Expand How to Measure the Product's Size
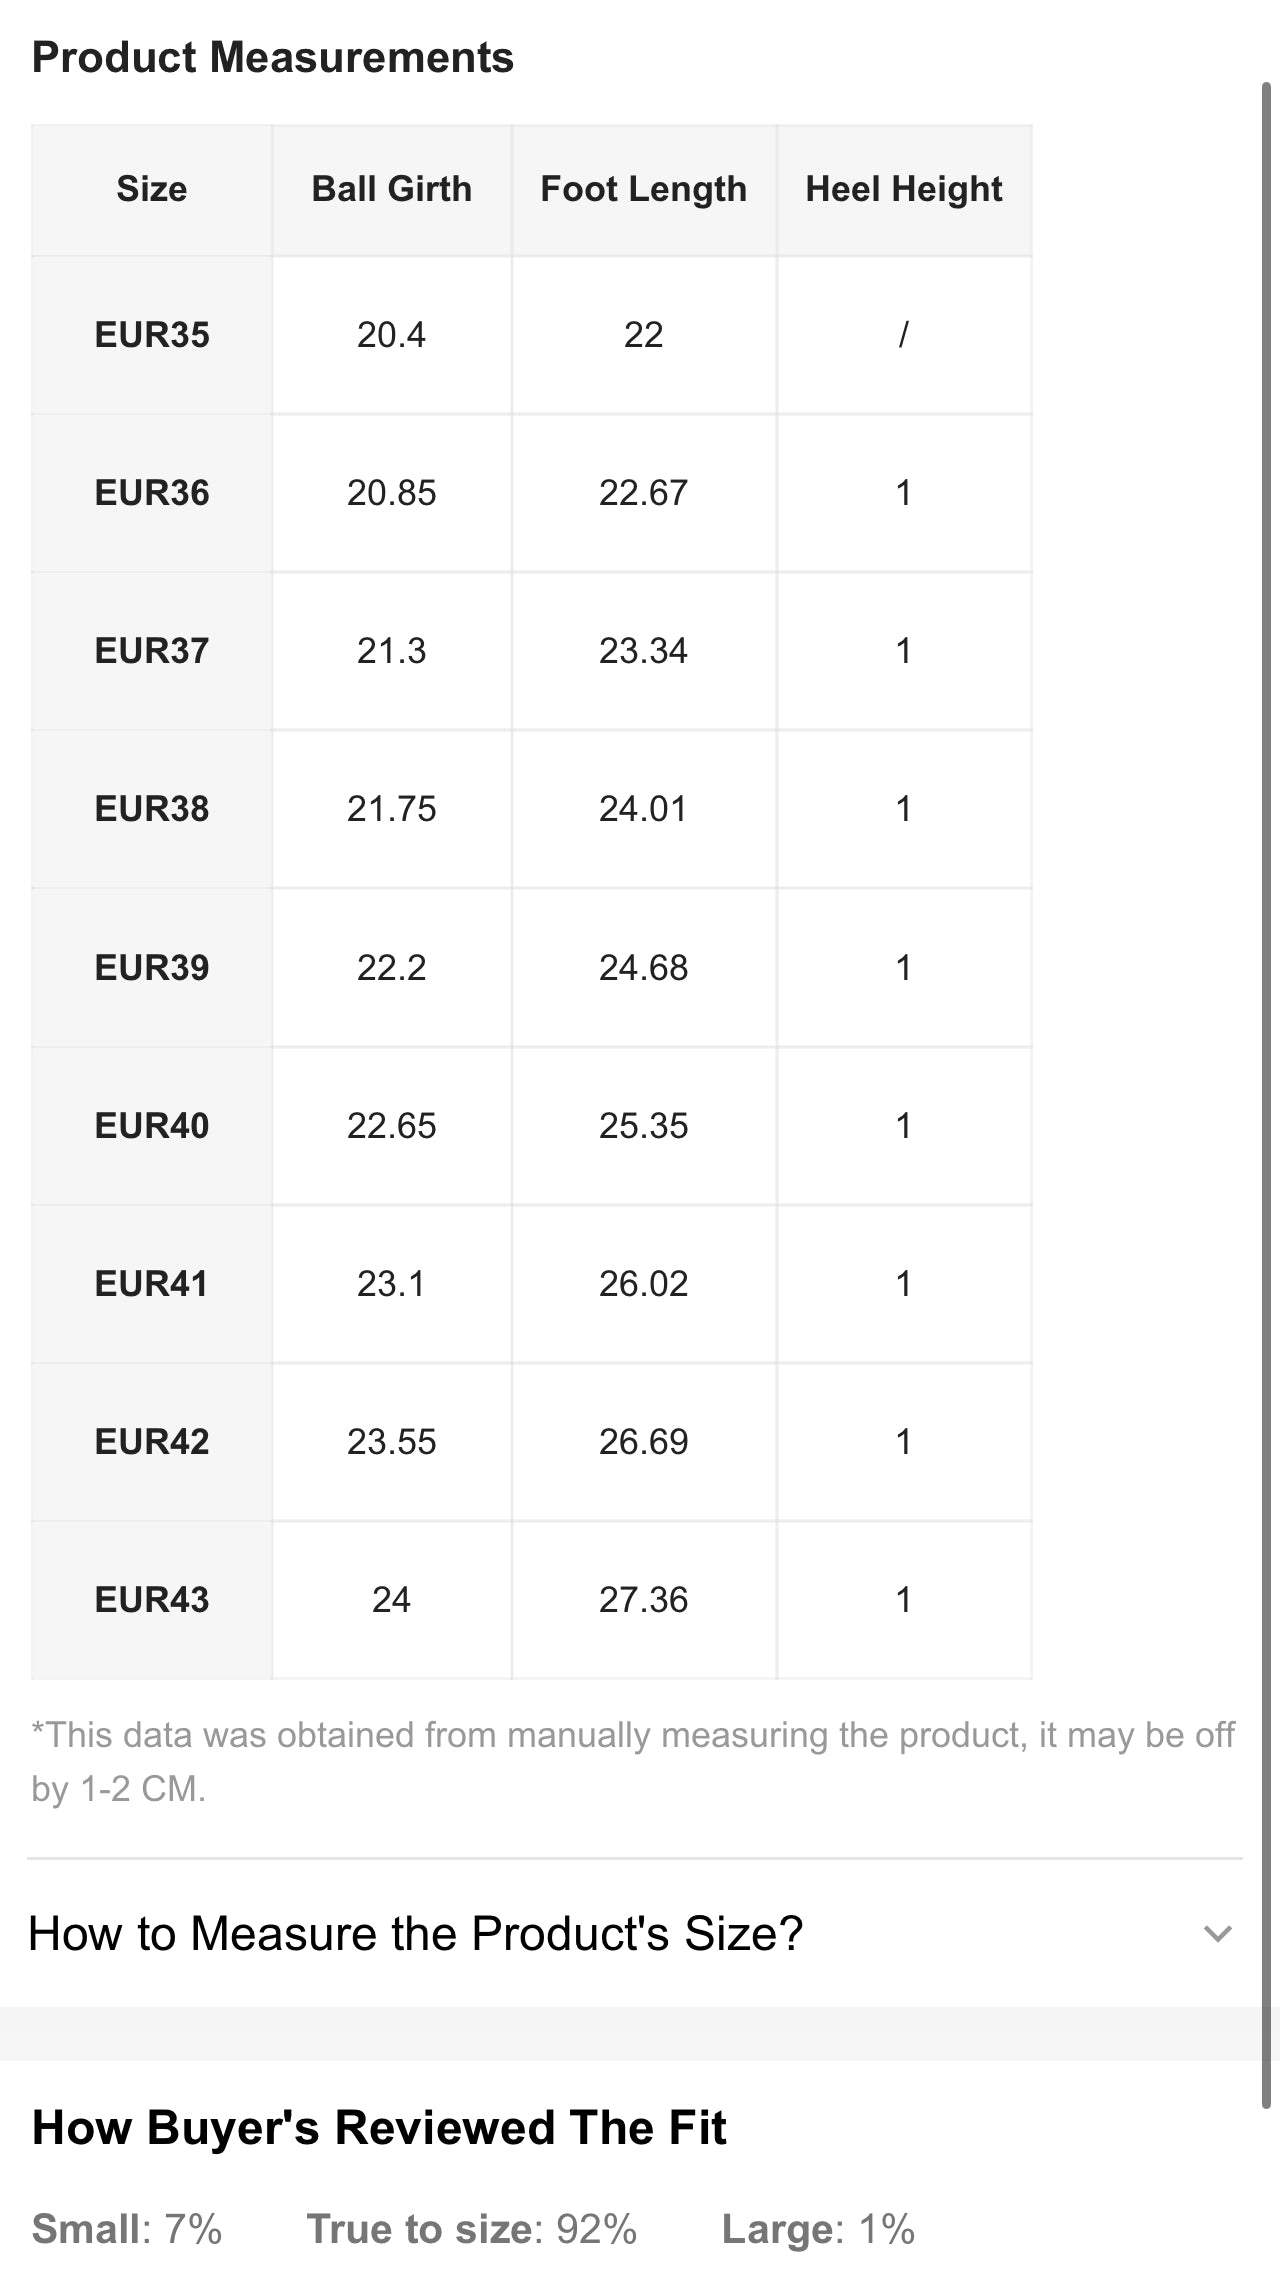Screen dimensions: 1280x2283 point(416,1934)
